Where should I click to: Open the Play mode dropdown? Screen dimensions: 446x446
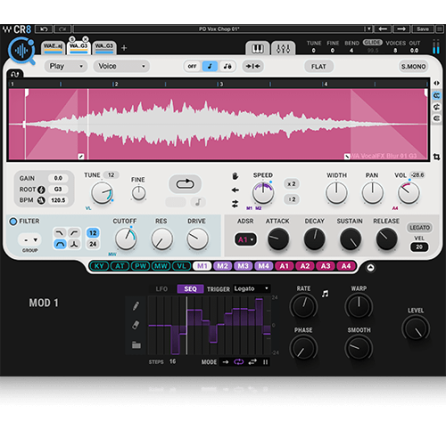coord(66,66)
